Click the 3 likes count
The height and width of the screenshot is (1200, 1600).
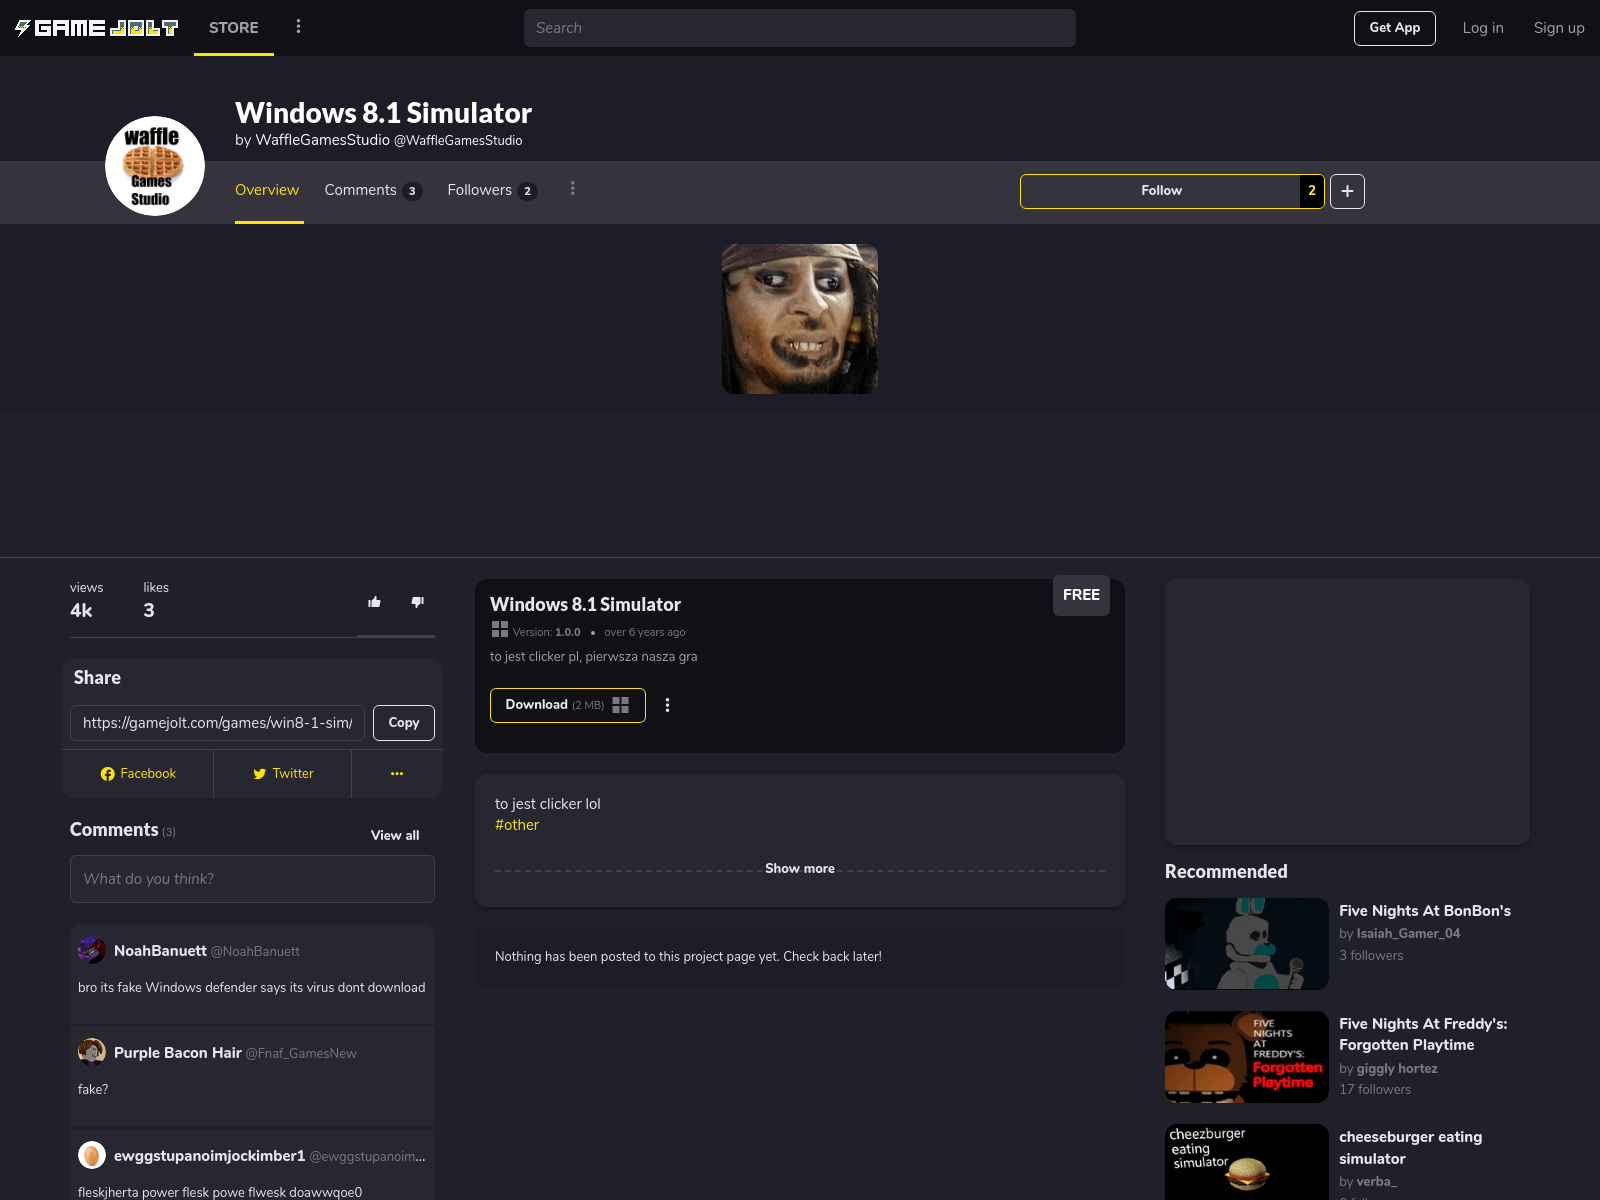click(149, 611)
